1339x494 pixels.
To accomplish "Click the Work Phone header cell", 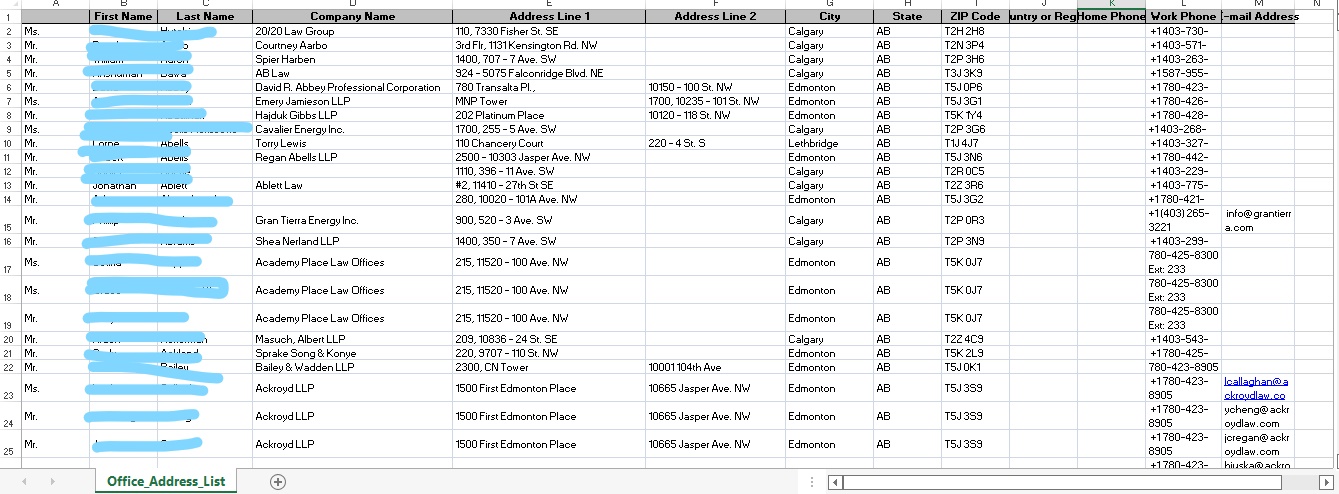I will click(1184, 17).
